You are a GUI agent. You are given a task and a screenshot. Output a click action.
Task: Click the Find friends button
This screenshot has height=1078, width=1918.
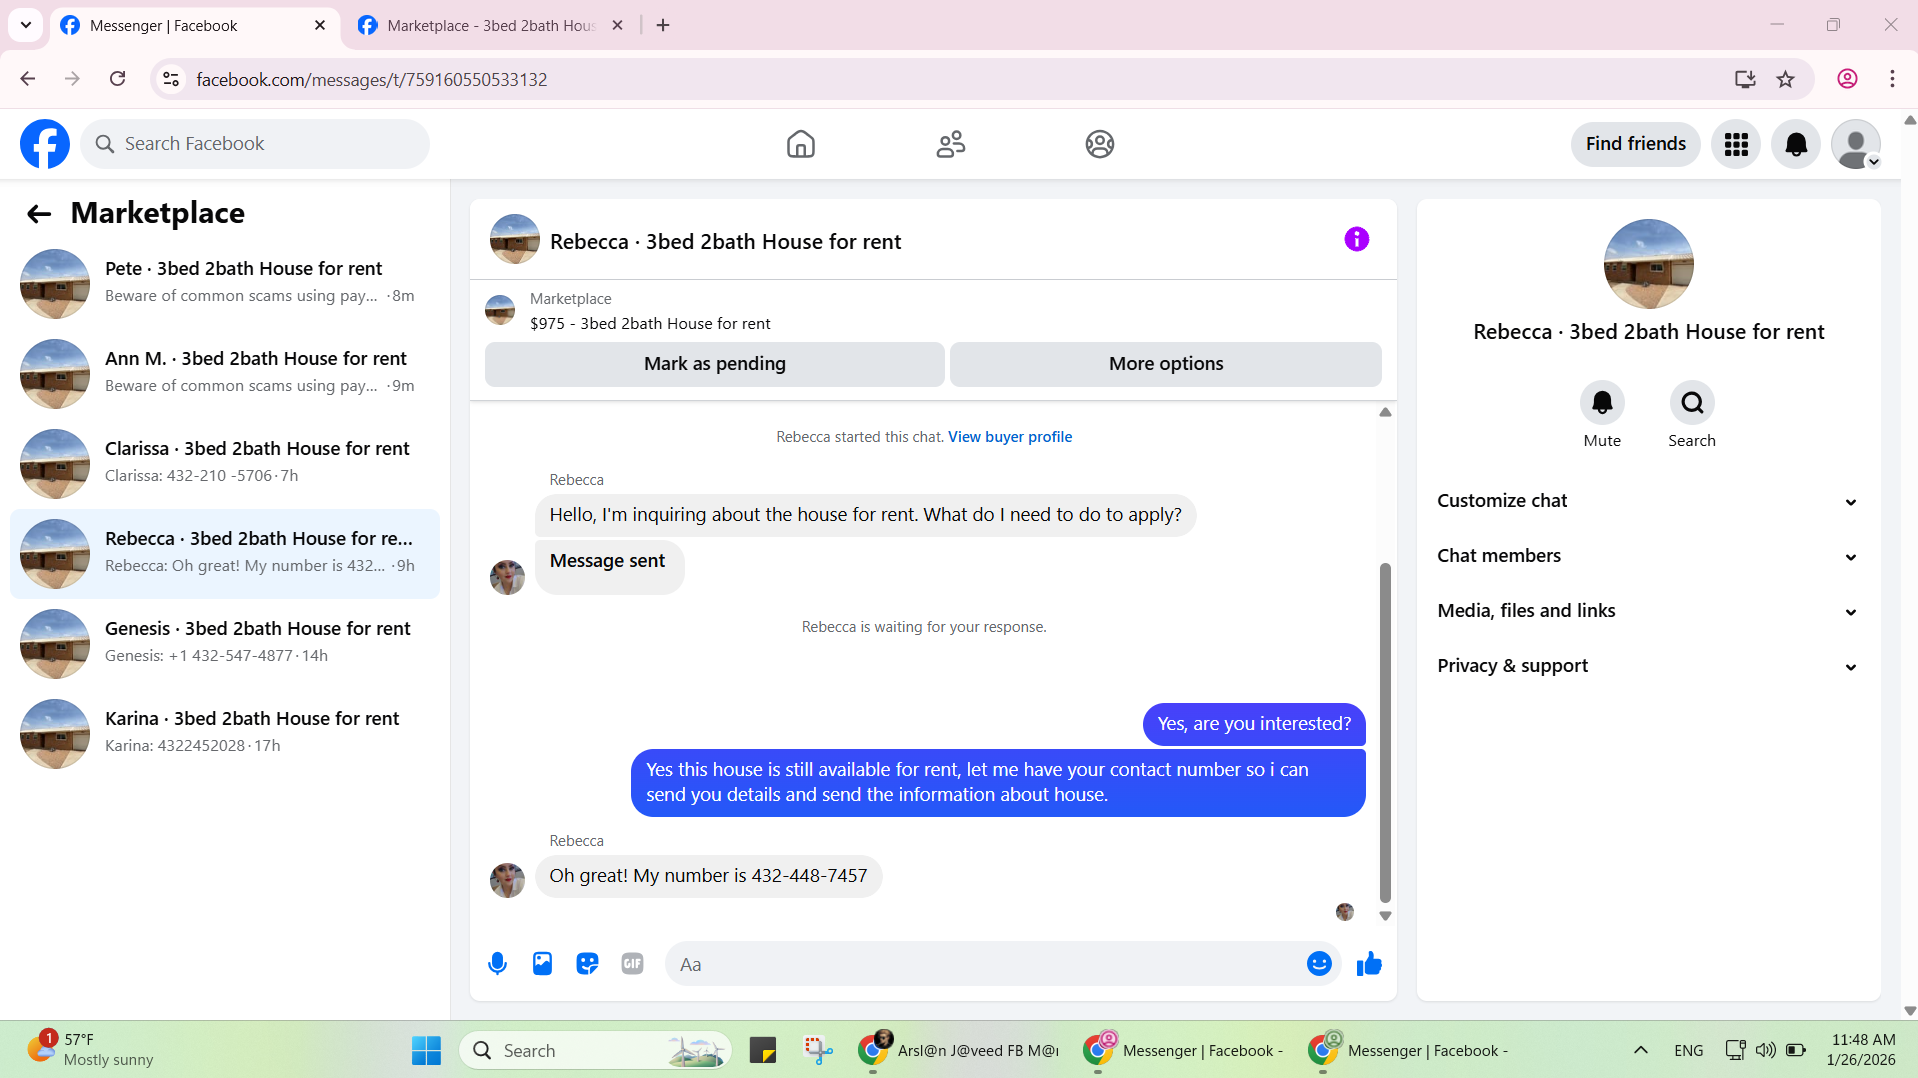click(1635, 144)
